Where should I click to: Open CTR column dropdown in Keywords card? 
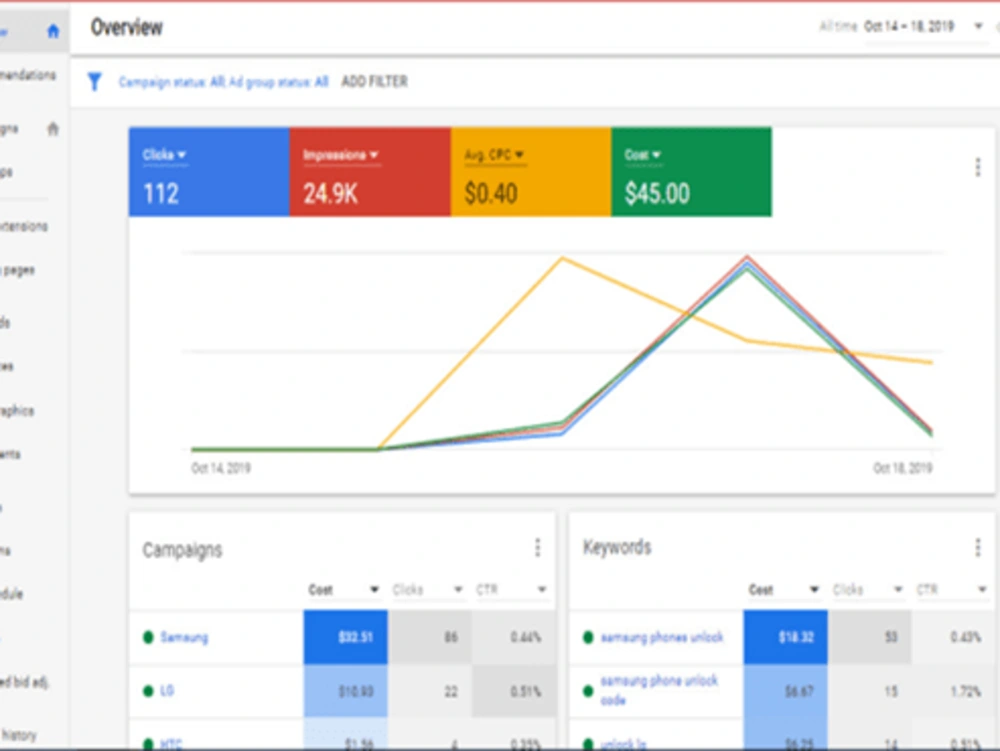[x=982, y=590]
